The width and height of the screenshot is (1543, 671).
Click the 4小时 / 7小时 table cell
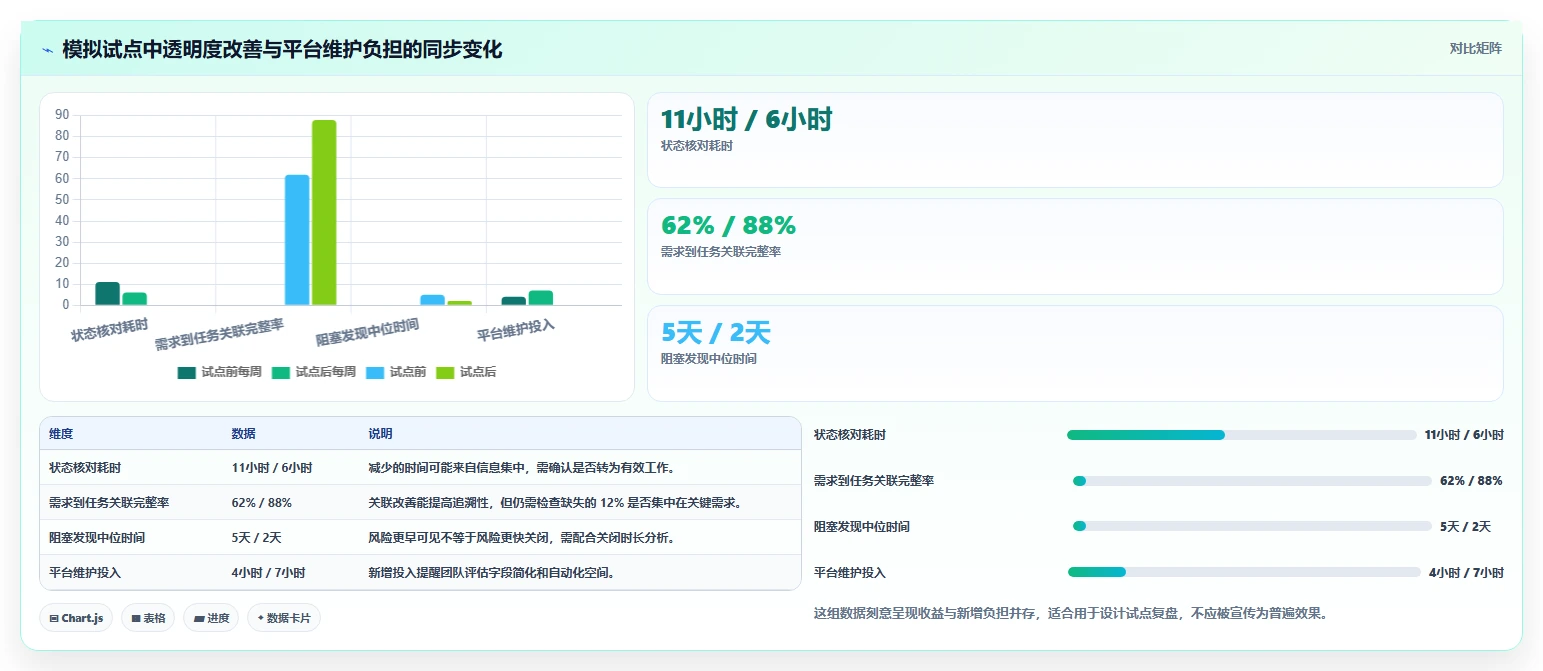click(268, 573)
